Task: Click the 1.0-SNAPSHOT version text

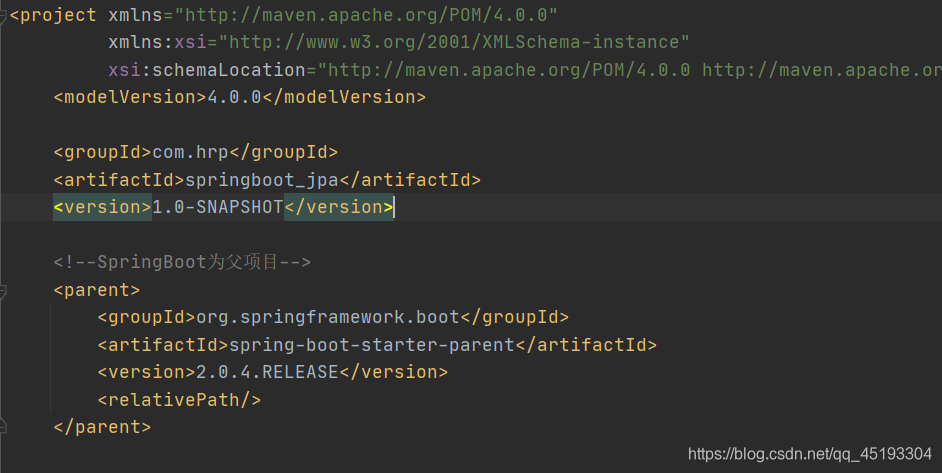Action: tap(217, 207)
